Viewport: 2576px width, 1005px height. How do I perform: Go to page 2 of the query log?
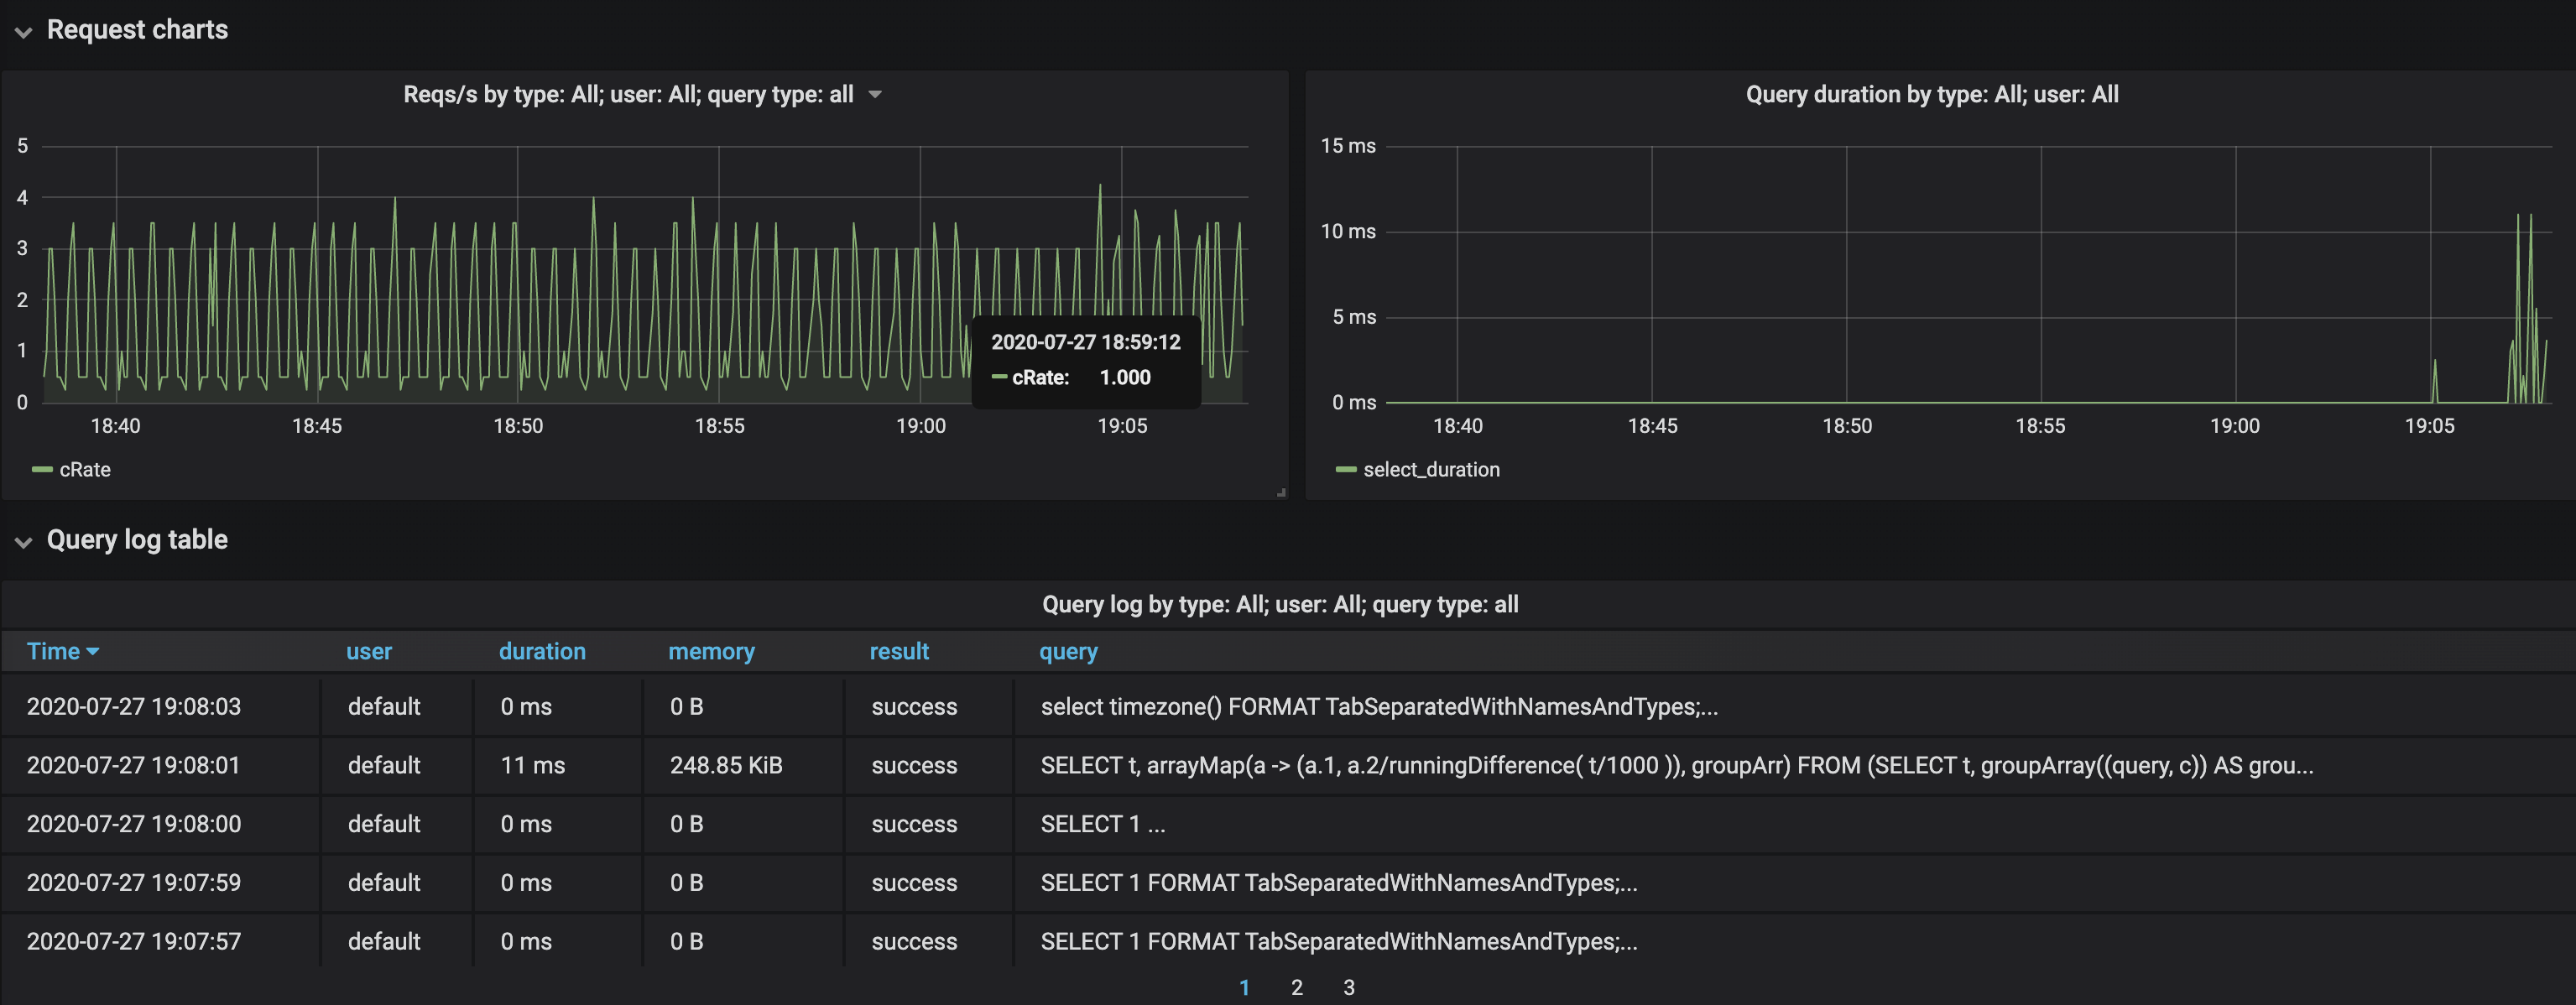point(1296,987)
